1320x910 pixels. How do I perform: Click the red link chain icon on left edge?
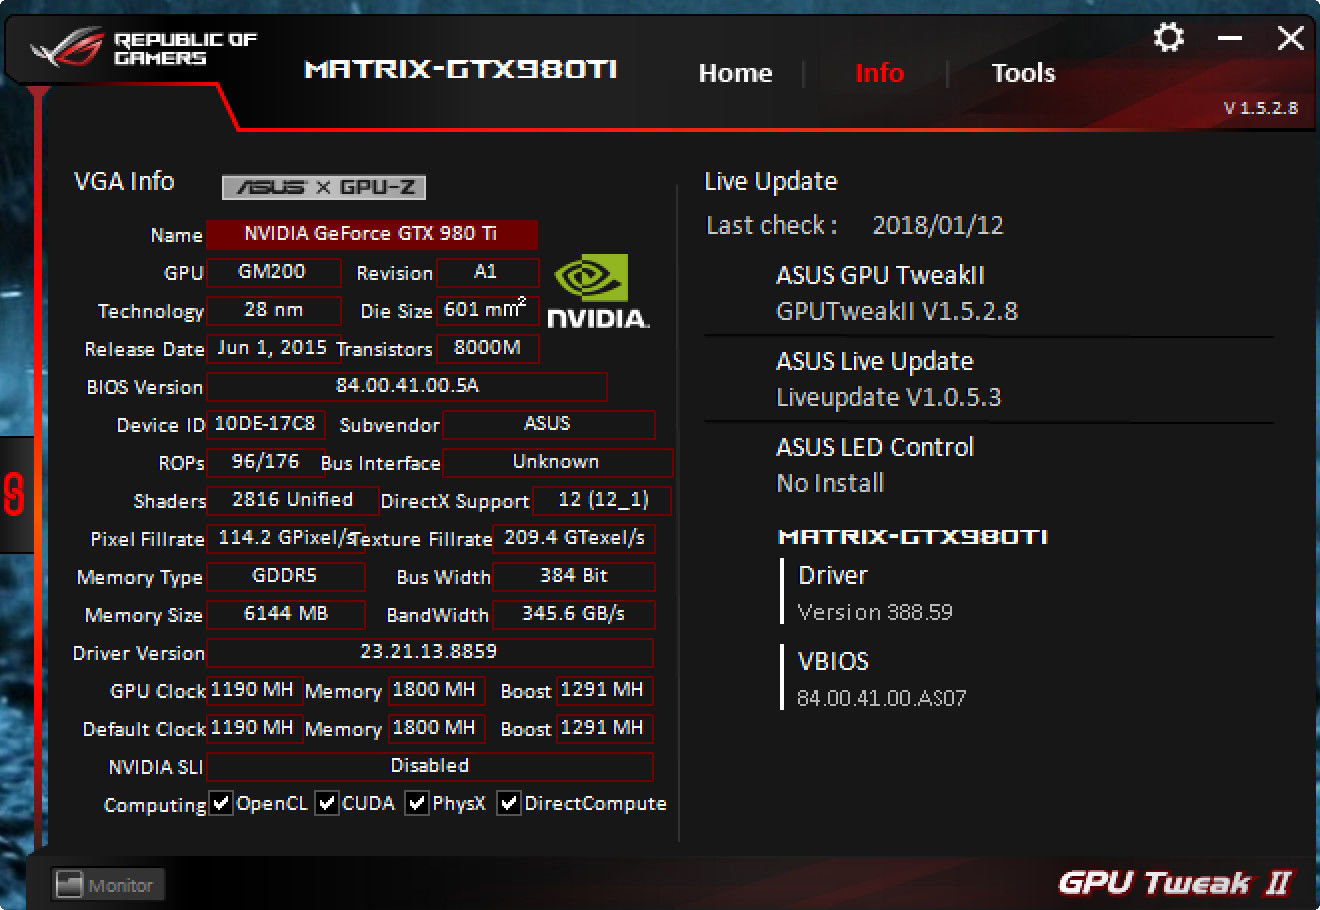tap(14, 495)
